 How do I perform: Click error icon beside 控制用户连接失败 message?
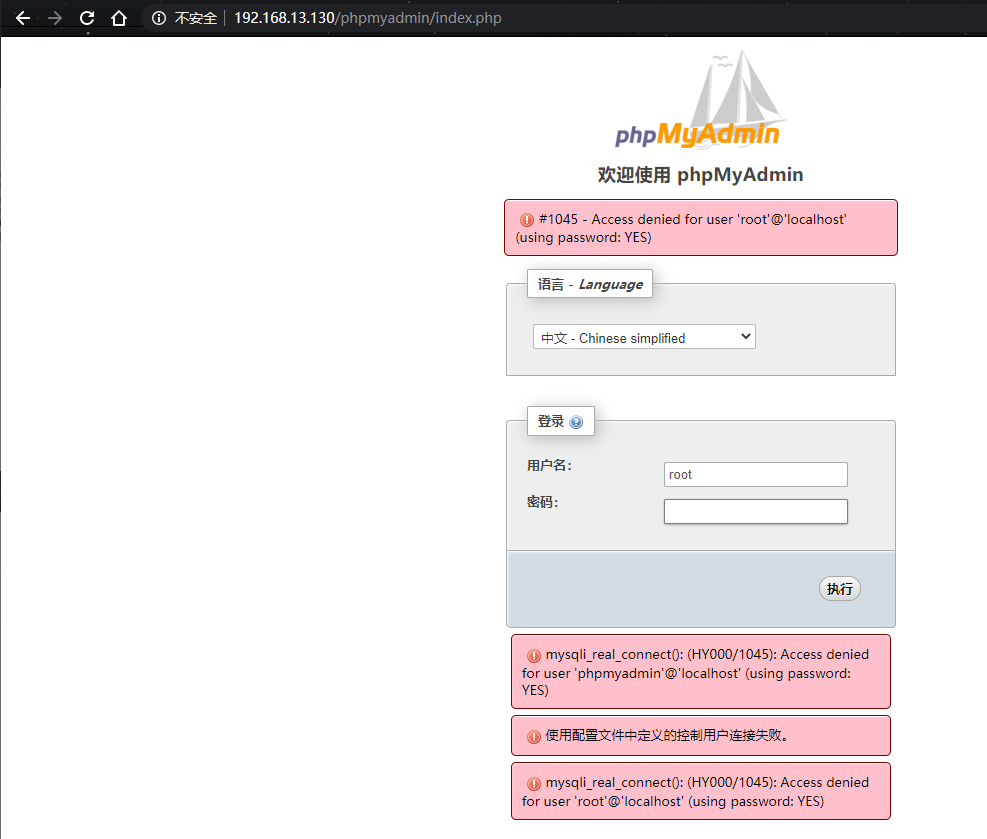click(x=534, y=736)
